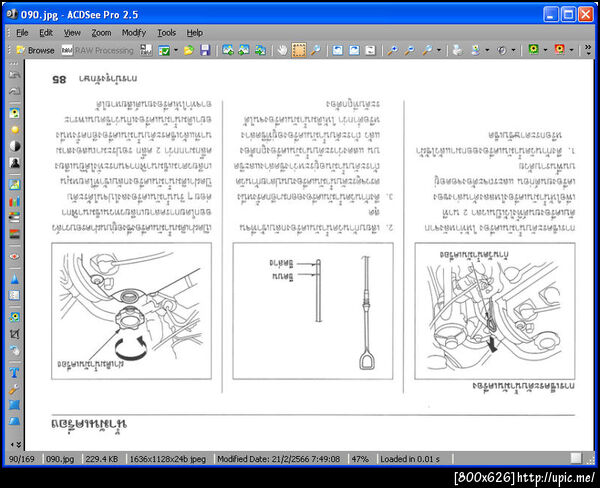Select the magnifier zoom tool beside selection
The height and width of the screenshot is (488, 600).
[x=315, y=50]
